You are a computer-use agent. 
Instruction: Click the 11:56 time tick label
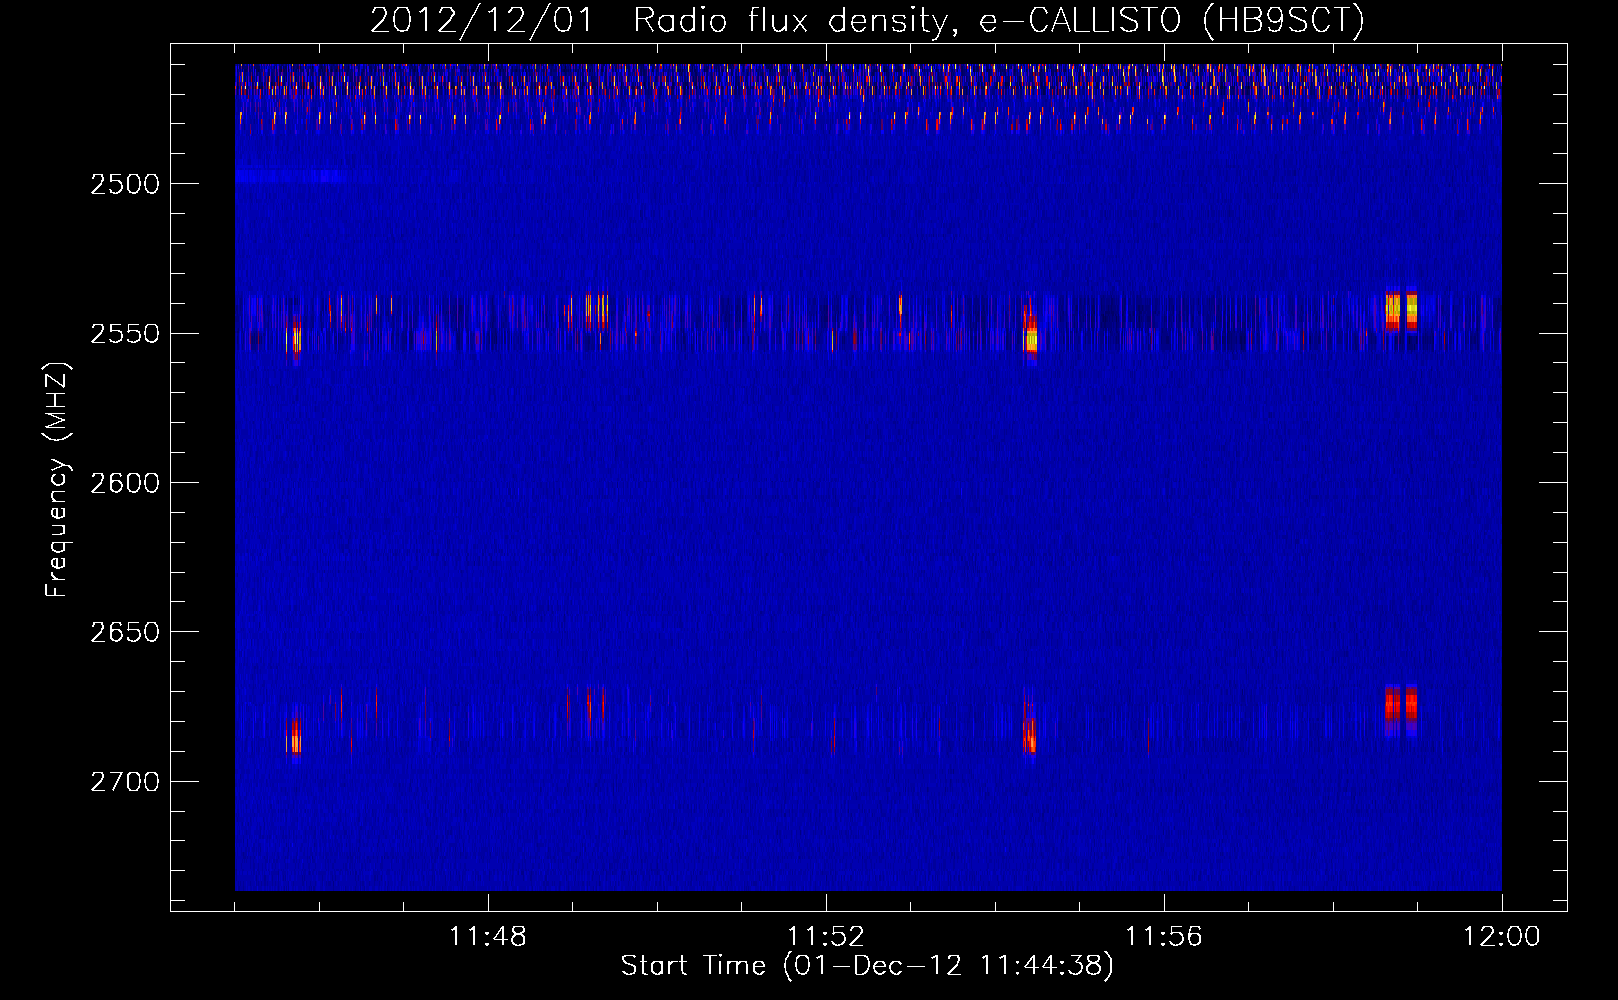pyautogui.click(x=1164, y=937)
